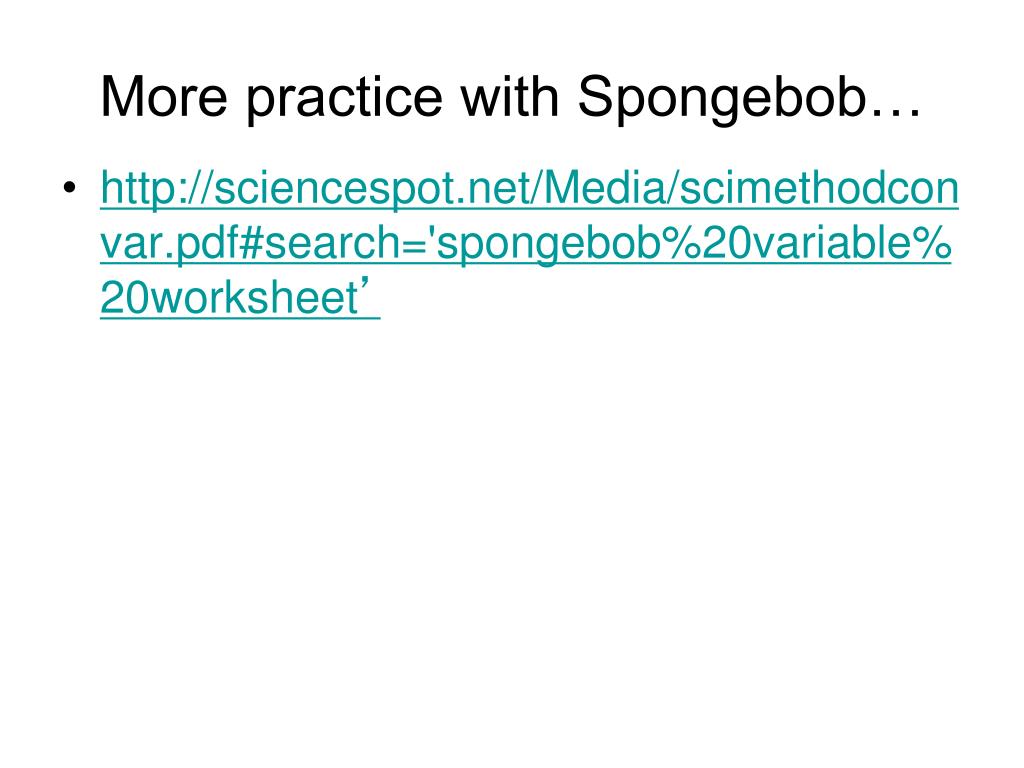1024x768 pixels.
Task: Click the blank slide area below the link
Action: [512, 520]
